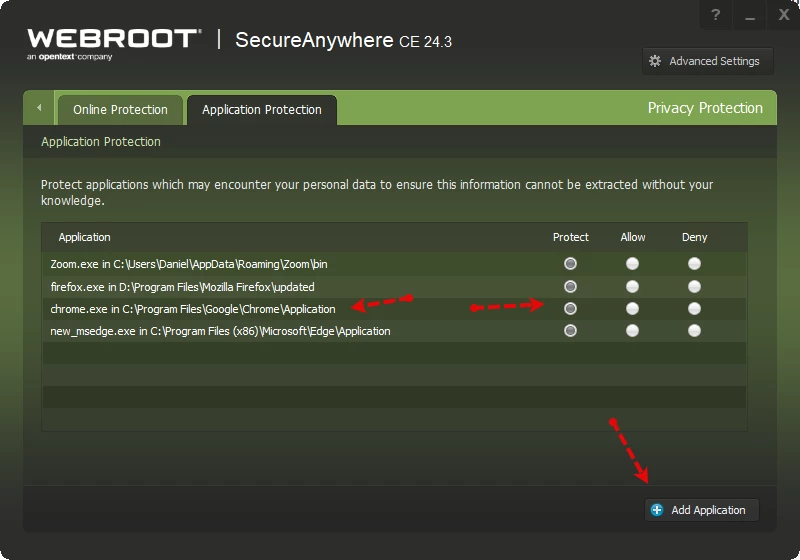The width and height of the screenshot is (800, 560).
Task: Click the Privacy Protection heading
Action: pos(705,108)
